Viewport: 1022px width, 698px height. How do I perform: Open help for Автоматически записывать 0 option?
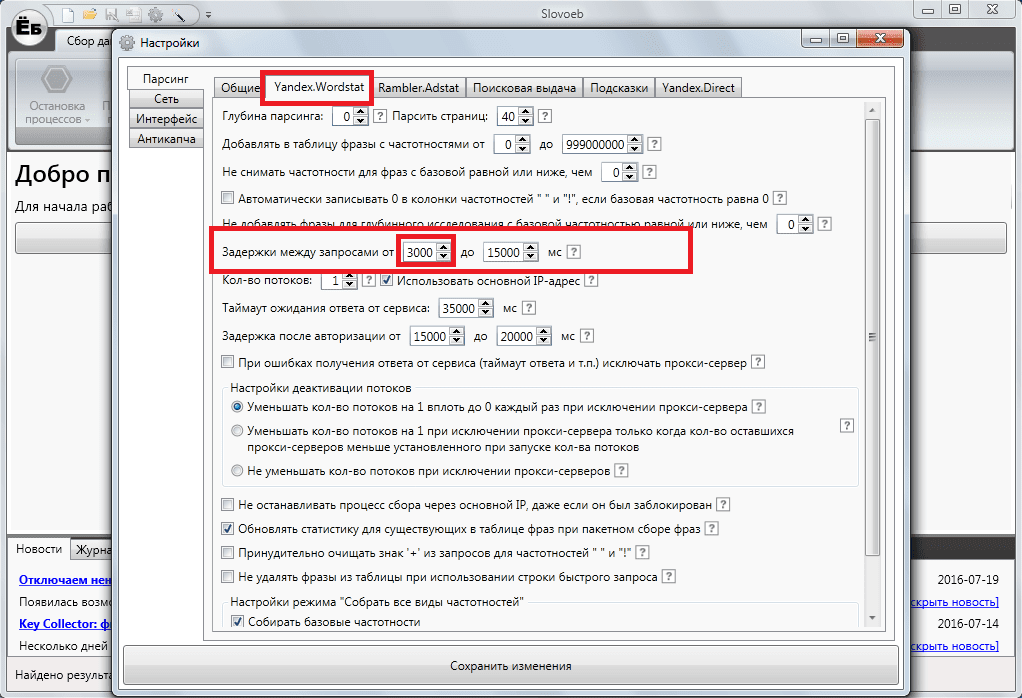(x=780, y=198)
